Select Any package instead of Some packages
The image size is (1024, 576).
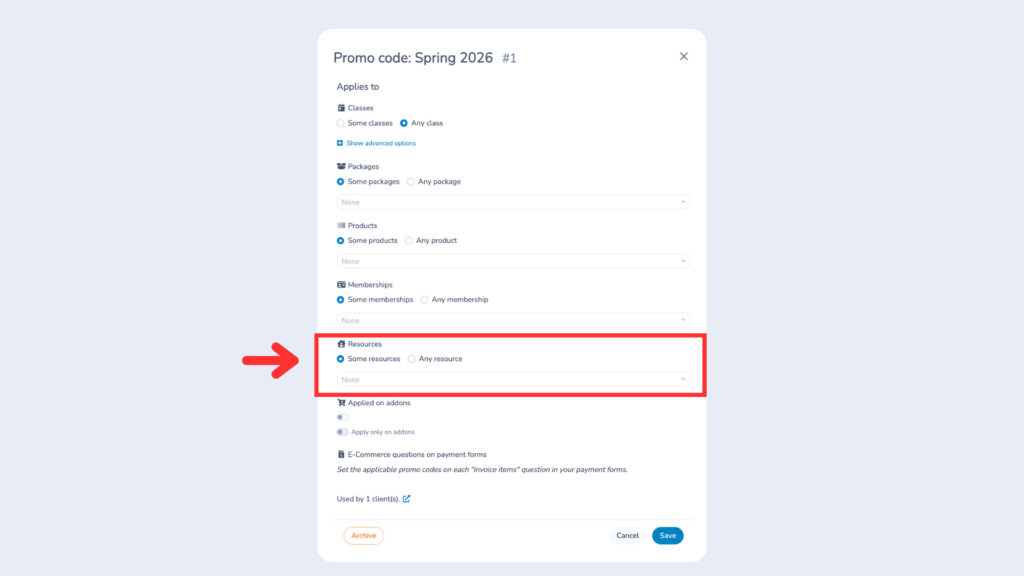(x=410, y=181)
